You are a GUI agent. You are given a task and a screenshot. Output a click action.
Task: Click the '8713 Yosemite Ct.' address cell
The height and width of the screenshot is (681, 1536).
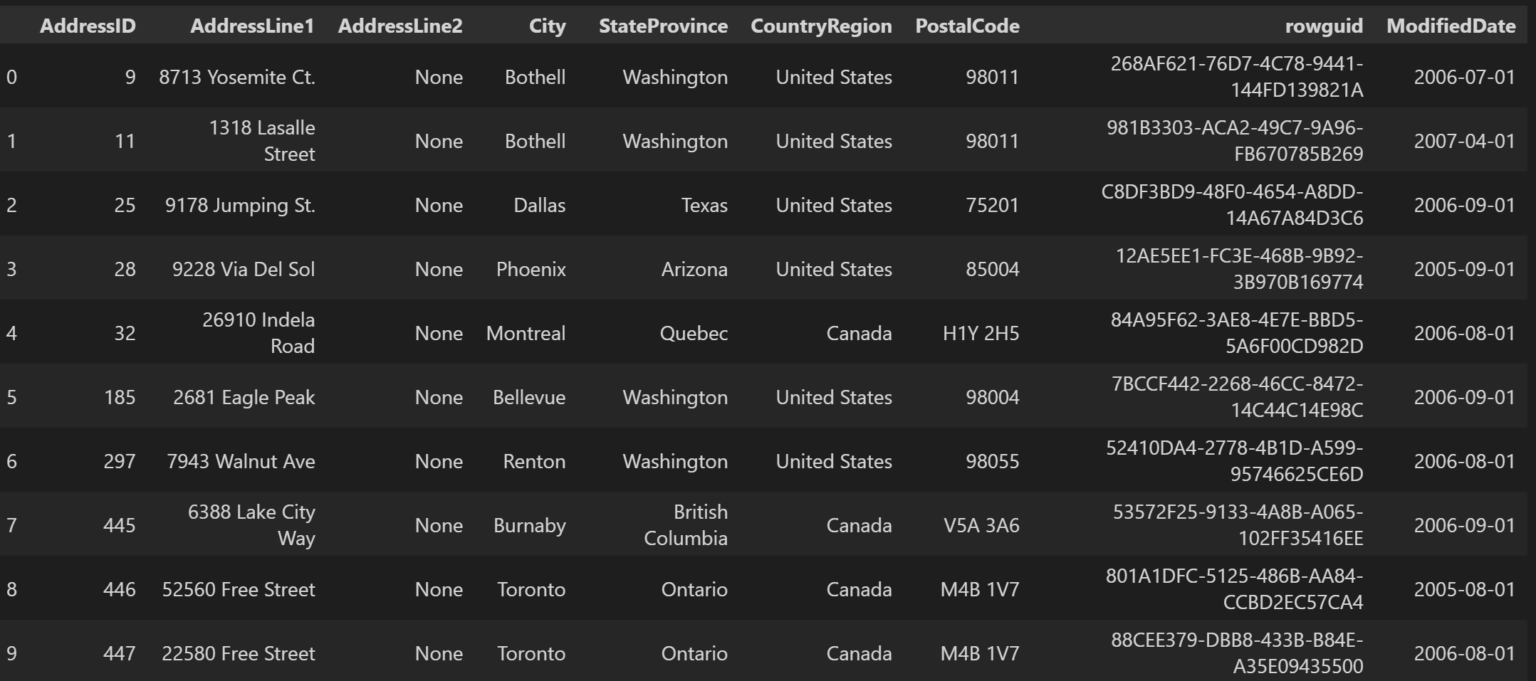(237, 78)
